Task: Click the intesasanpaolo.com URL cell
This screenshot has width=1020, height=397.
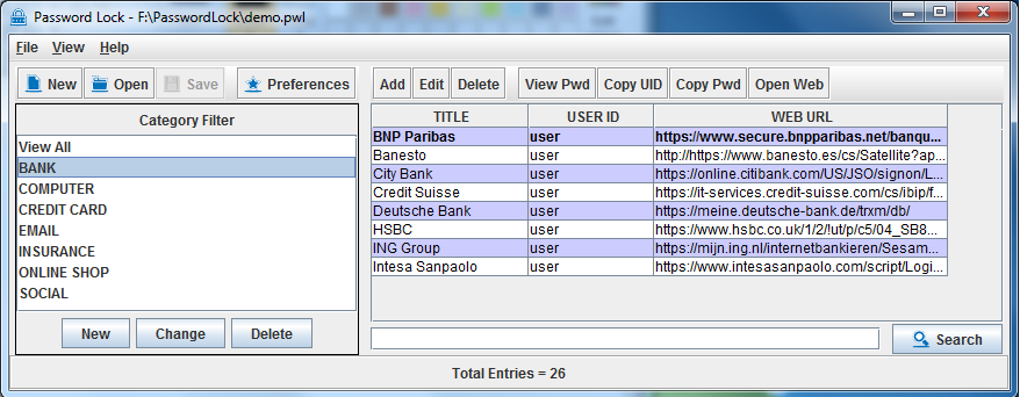Action: point(801,267)
